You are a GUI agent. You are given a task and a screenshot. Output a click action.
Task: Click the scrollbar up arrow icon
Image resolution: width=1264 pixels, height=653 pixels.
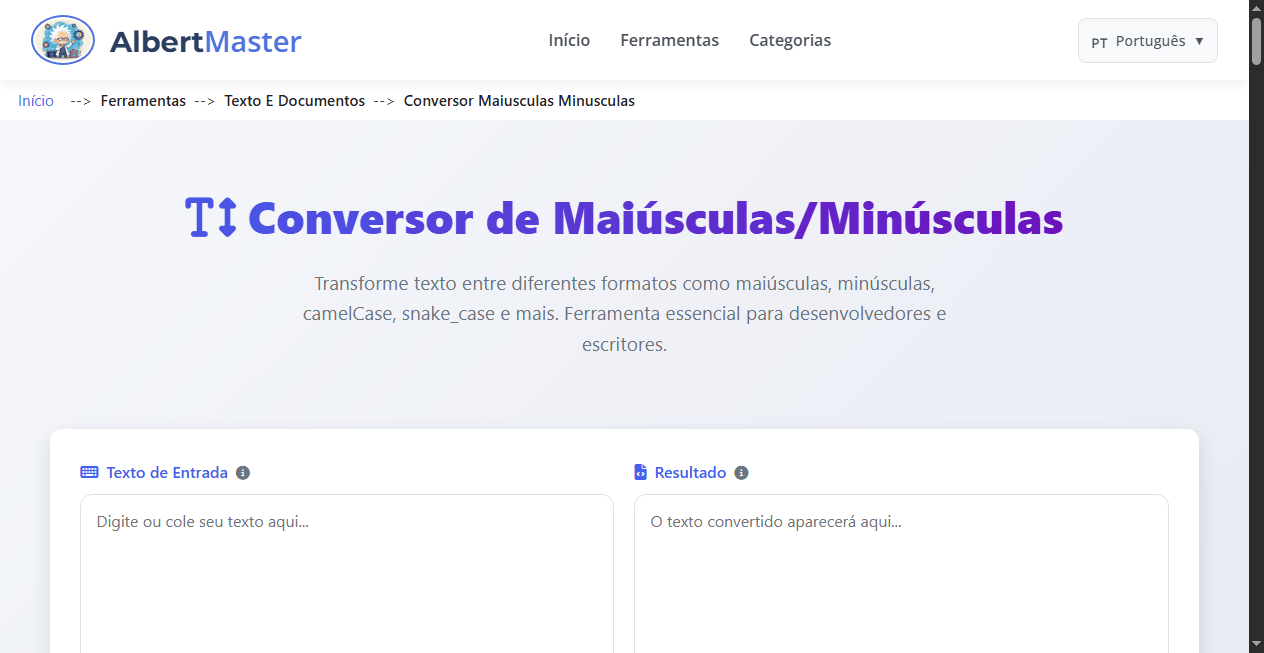[1255, 7]
